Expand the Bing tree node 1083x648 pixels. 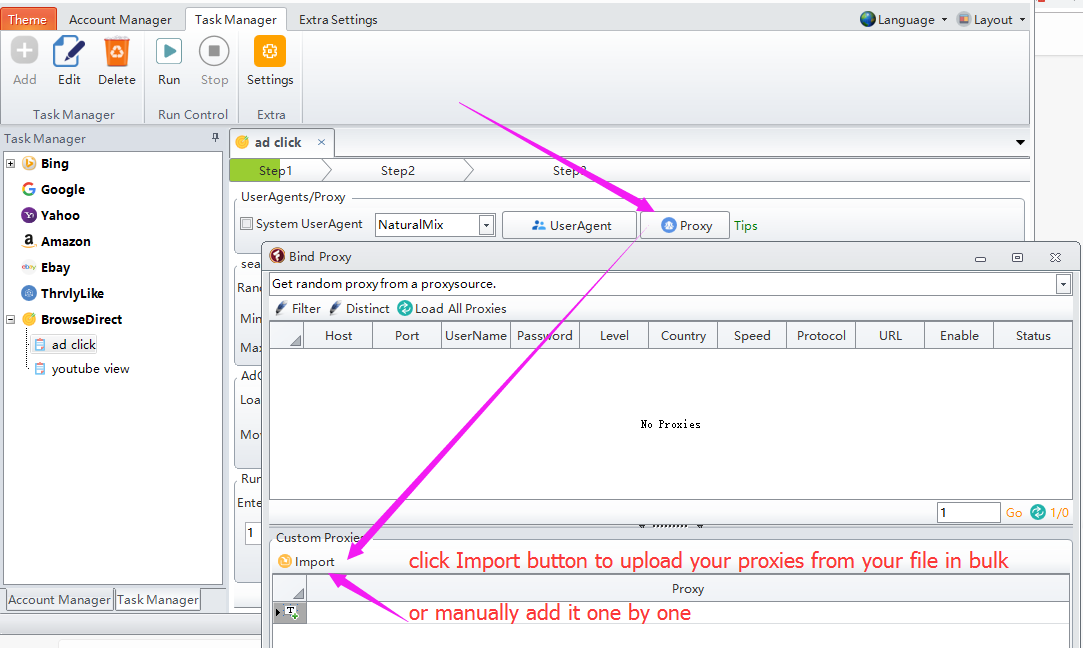click(10, 163)
